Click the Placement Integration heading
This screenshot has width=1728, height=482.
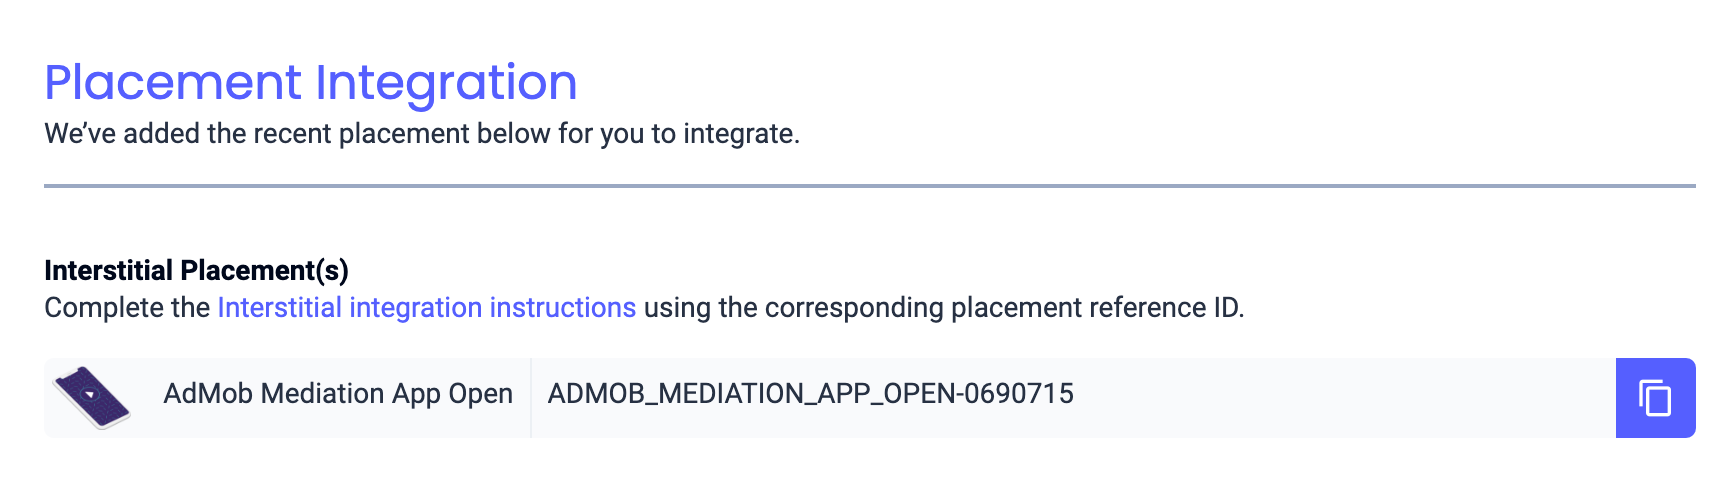click(311, 83)
